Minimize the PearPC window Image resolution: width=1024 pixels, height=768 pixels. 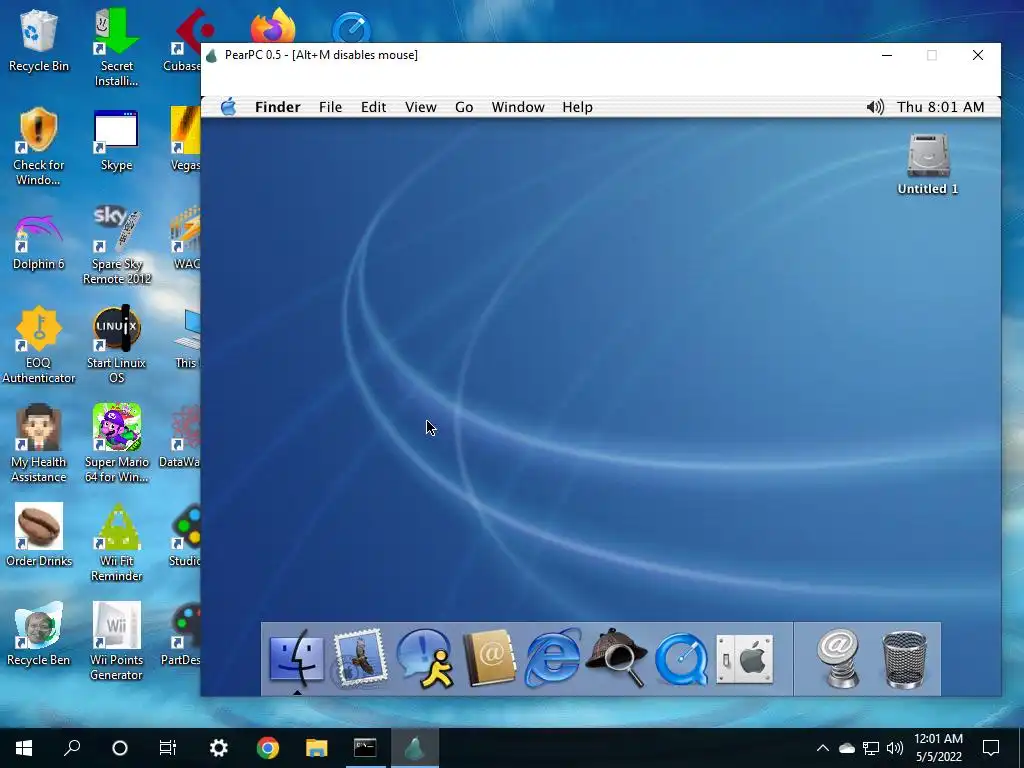pyautogui.click(x=887, y=55)
